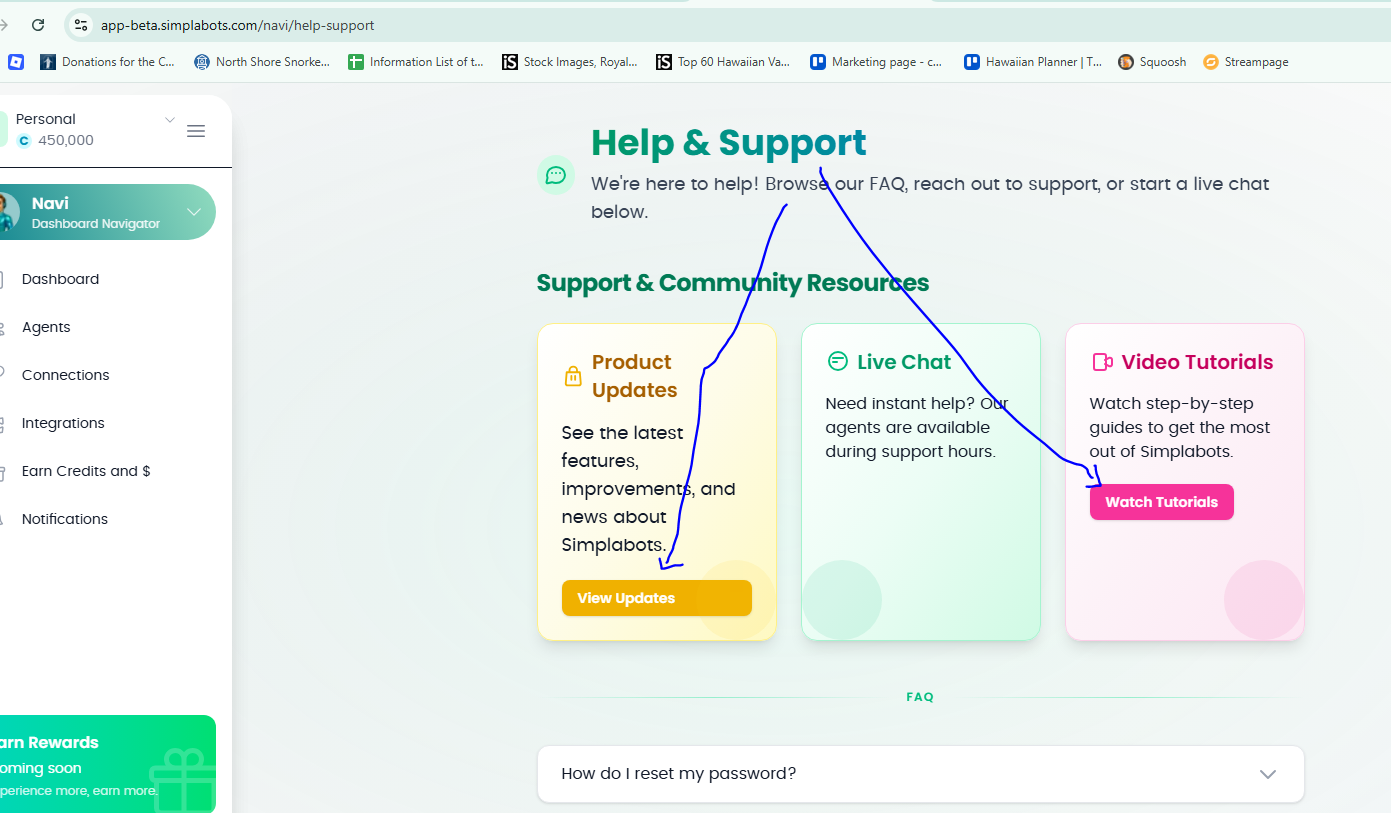1391x813 pixels.
Task: Open the Top 60 Hawaiian Va... bookmark
Action: pyautogui.click(x=723, y=62)
